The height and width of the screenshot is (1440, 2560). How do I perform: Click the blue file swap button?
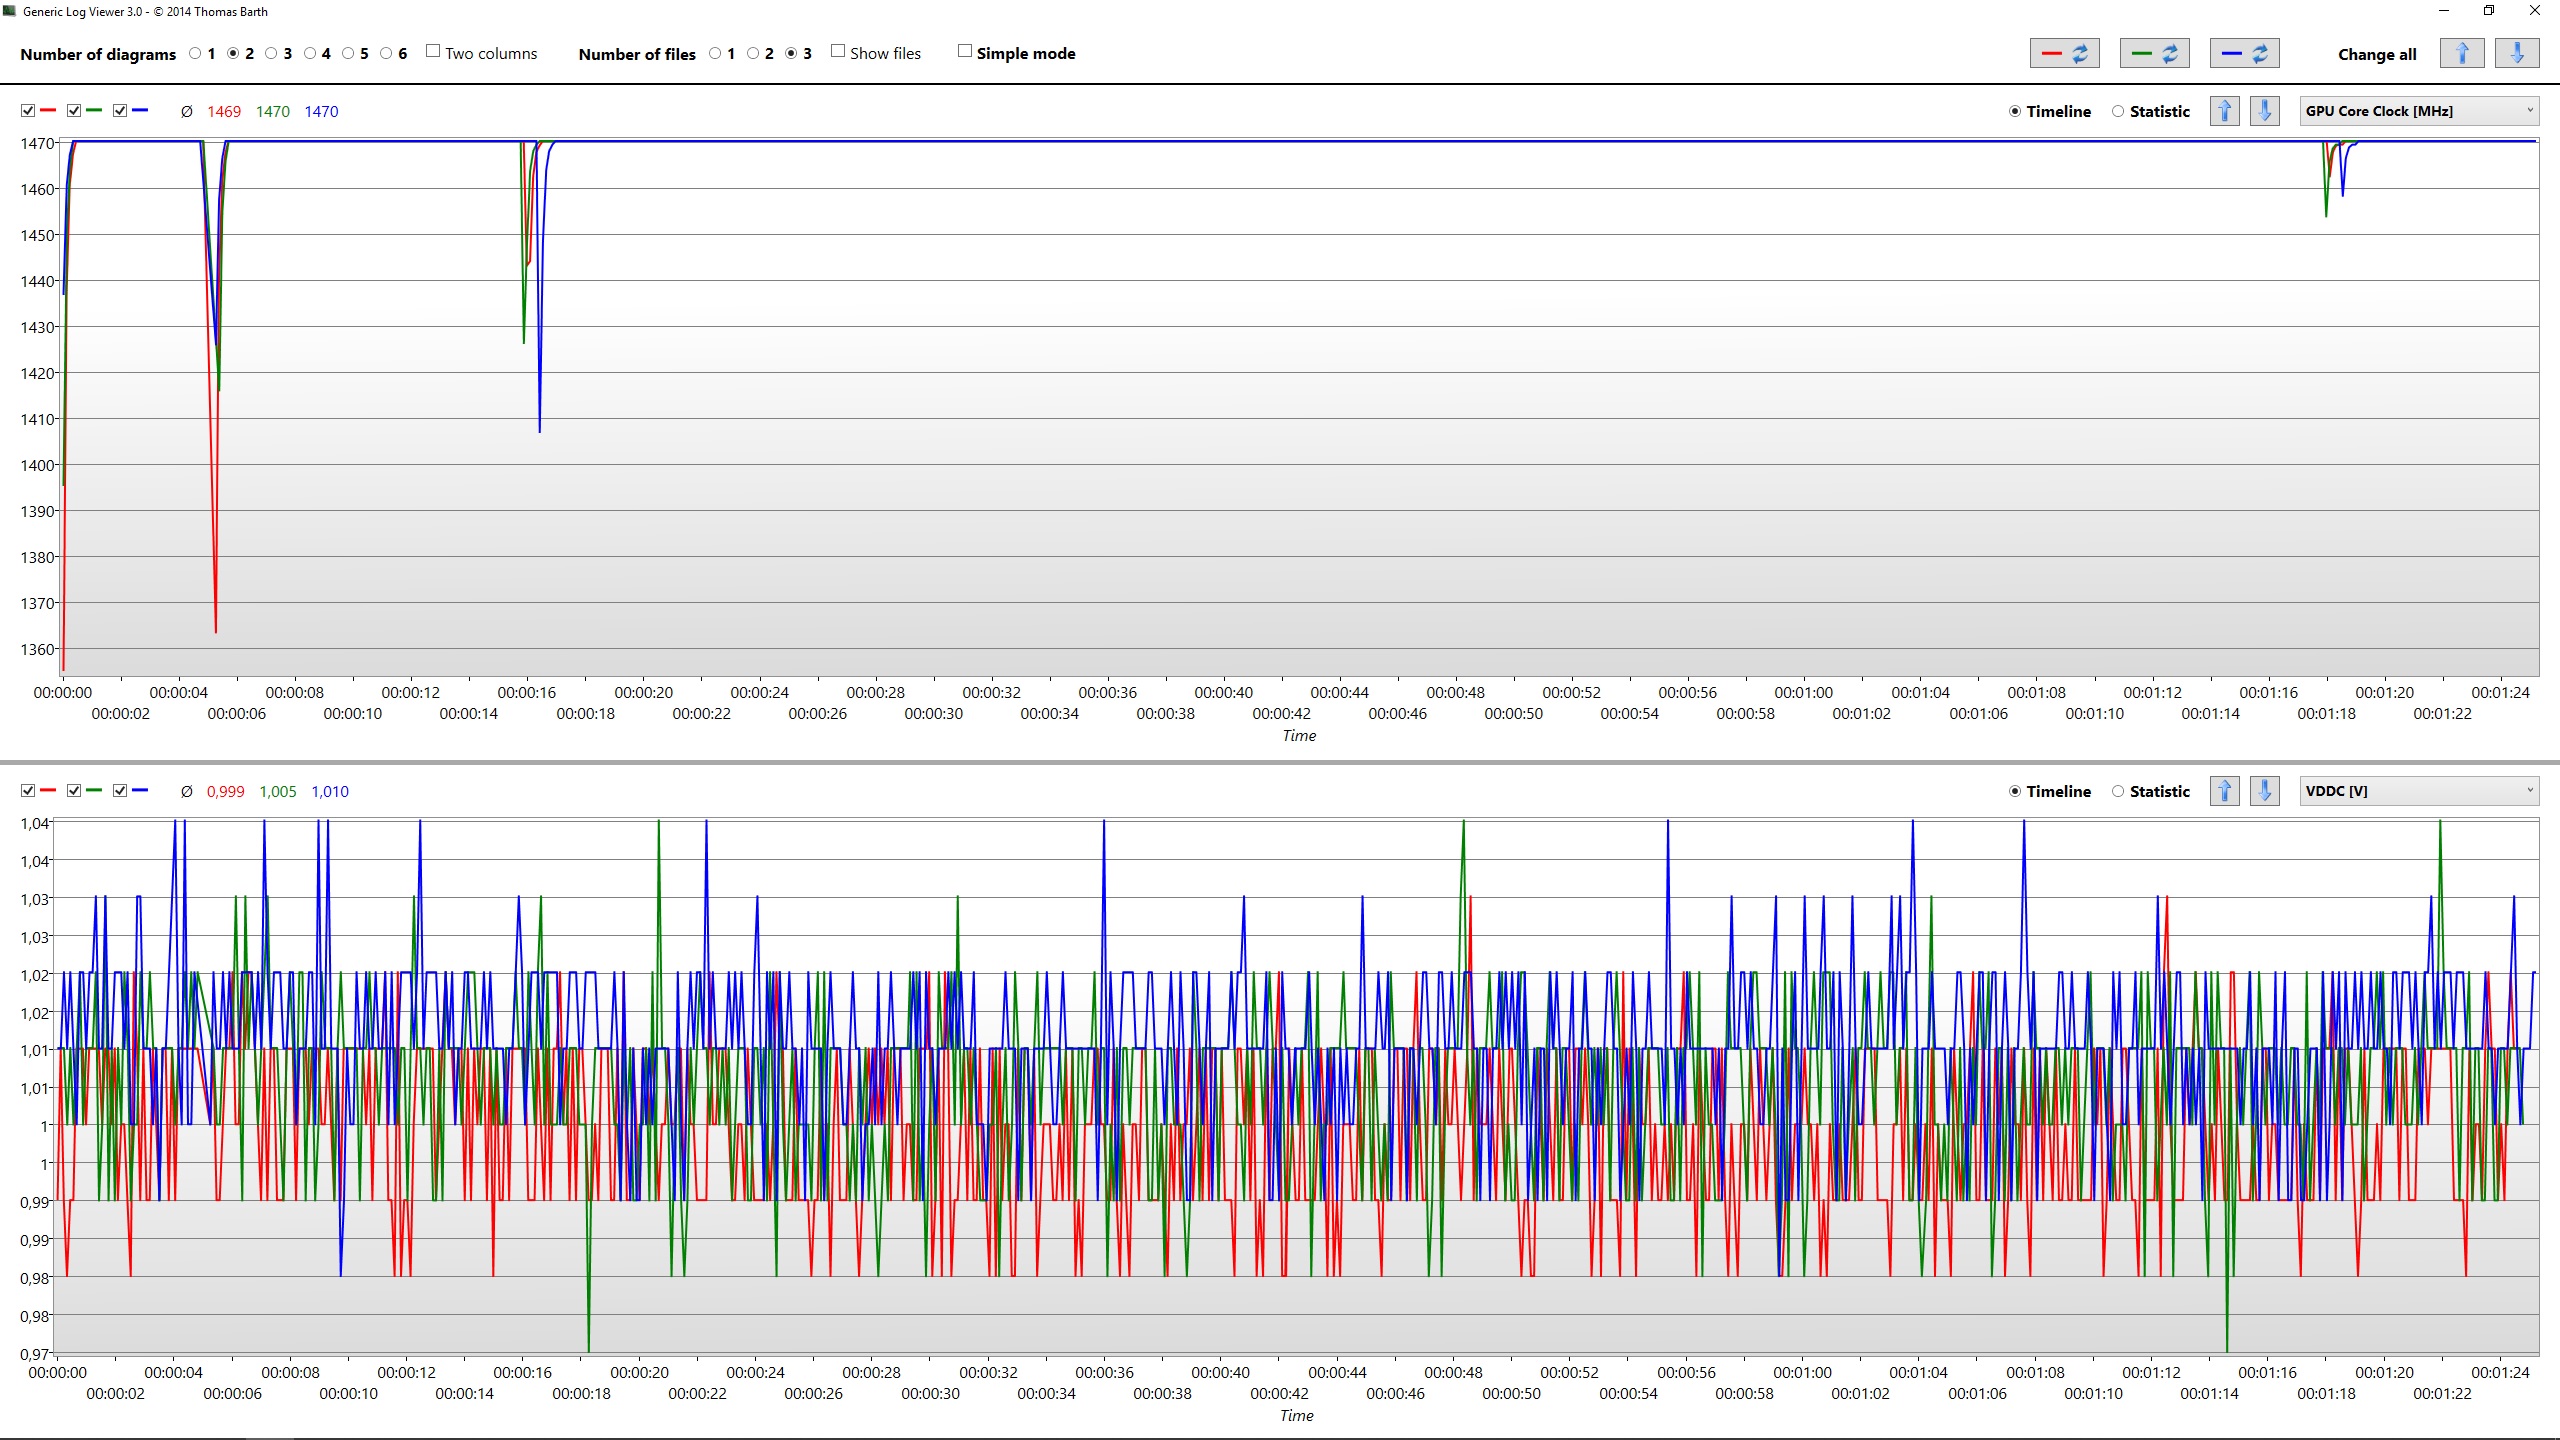pyautogui.click(x=2244, y=54)
